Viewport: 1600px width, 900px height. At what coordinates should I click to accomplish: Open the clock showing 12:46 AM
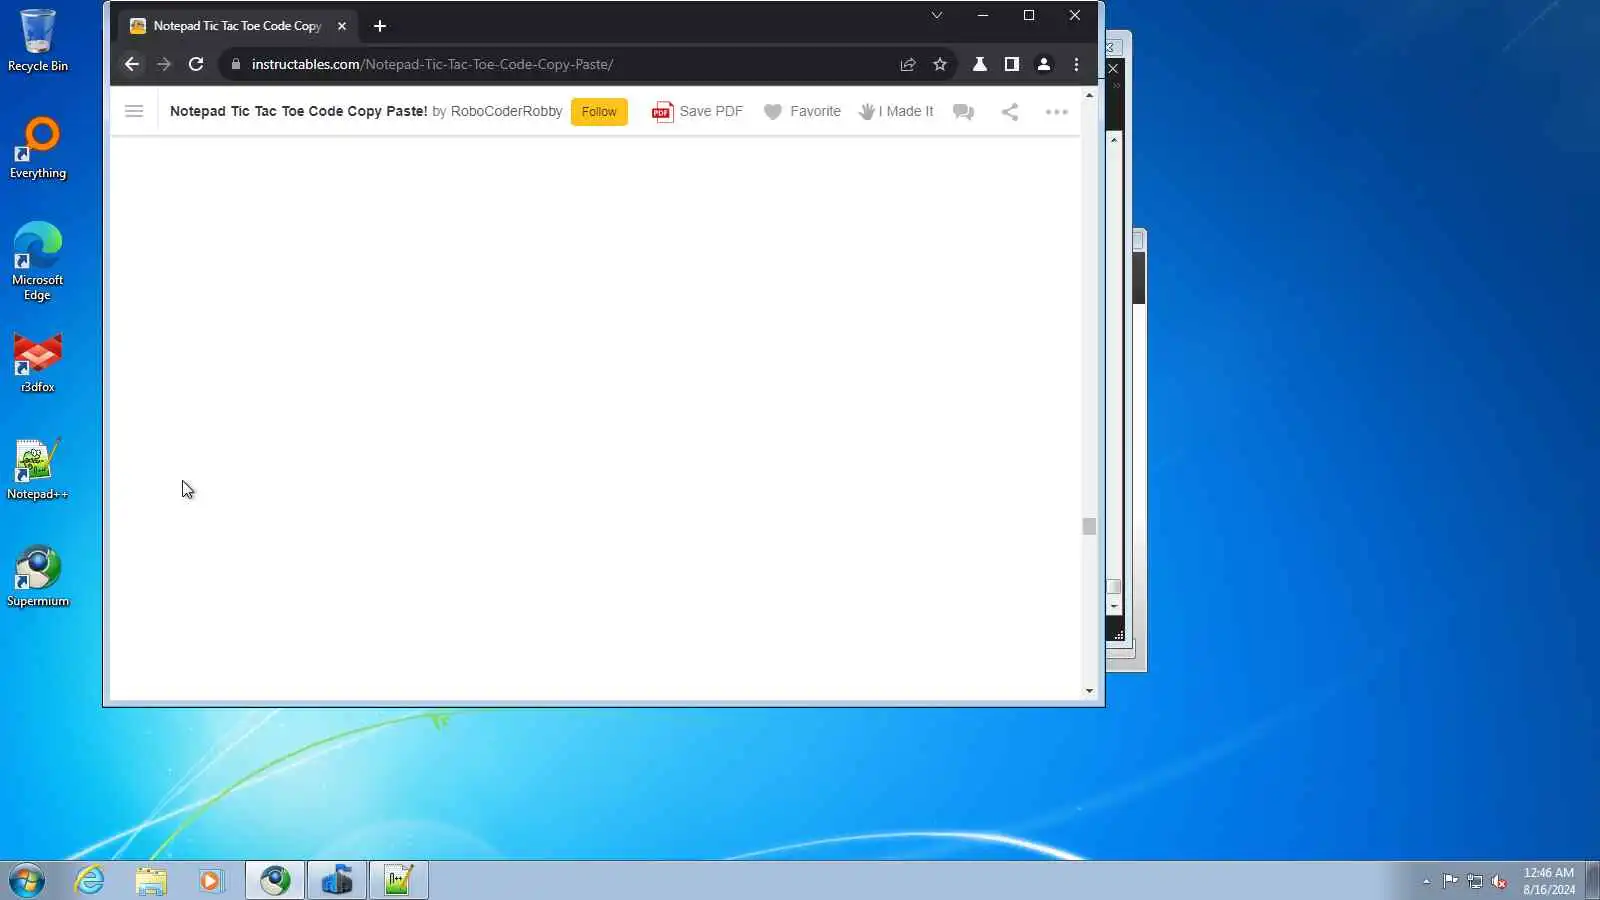click(1548, 881)
